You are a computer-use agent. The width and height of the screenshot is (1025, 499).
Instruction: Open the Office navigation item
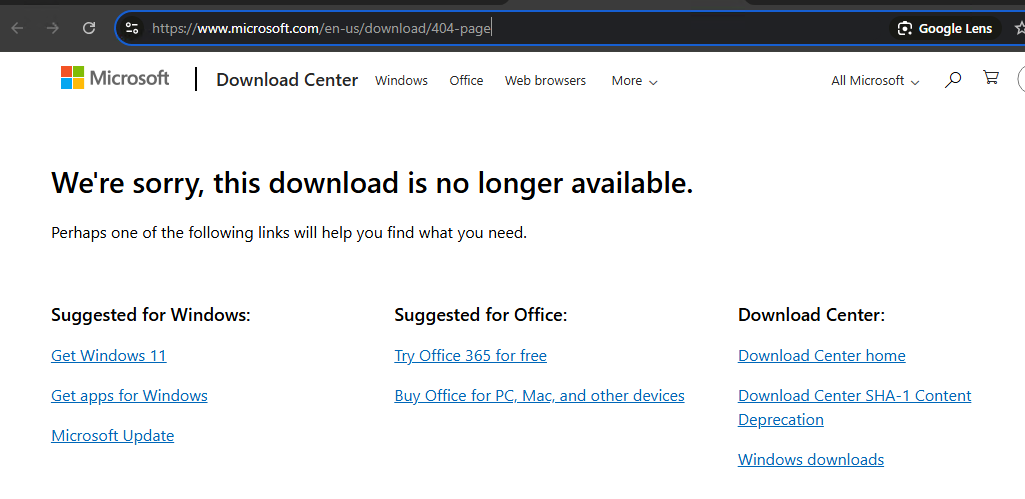[466, 81]
